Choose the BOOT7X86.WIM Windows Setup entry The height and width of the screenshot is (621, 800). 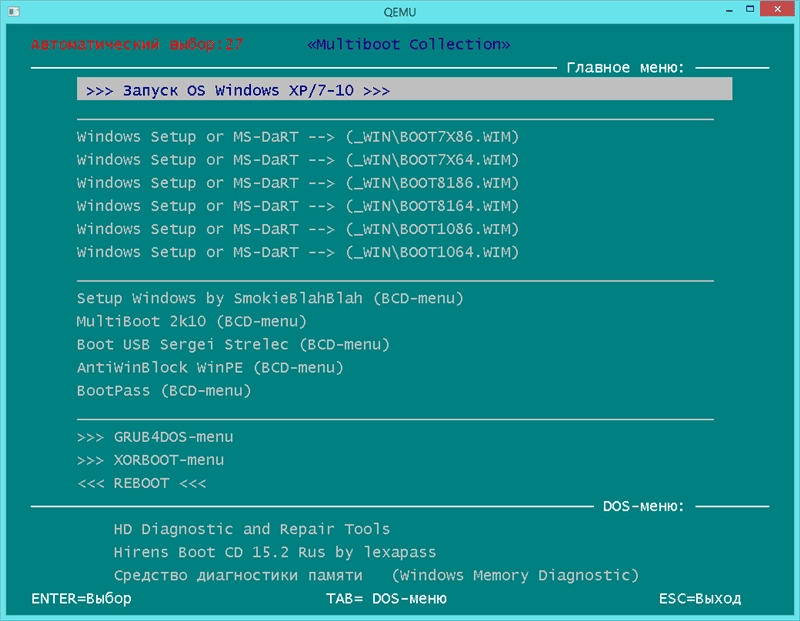pyautogui.click(x=297, y=137)
